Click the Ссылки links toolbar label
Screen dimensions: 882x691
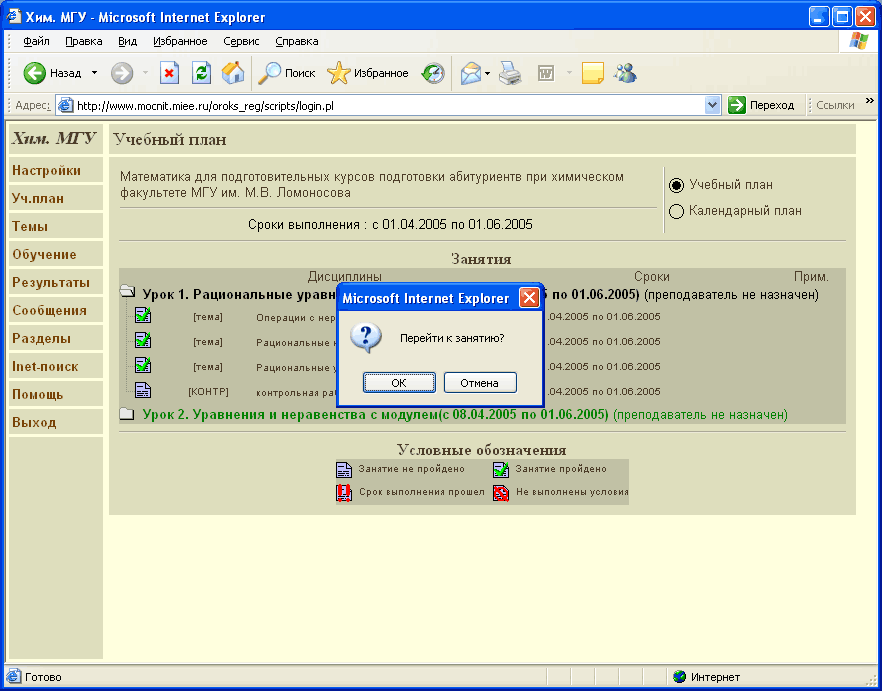835,105
